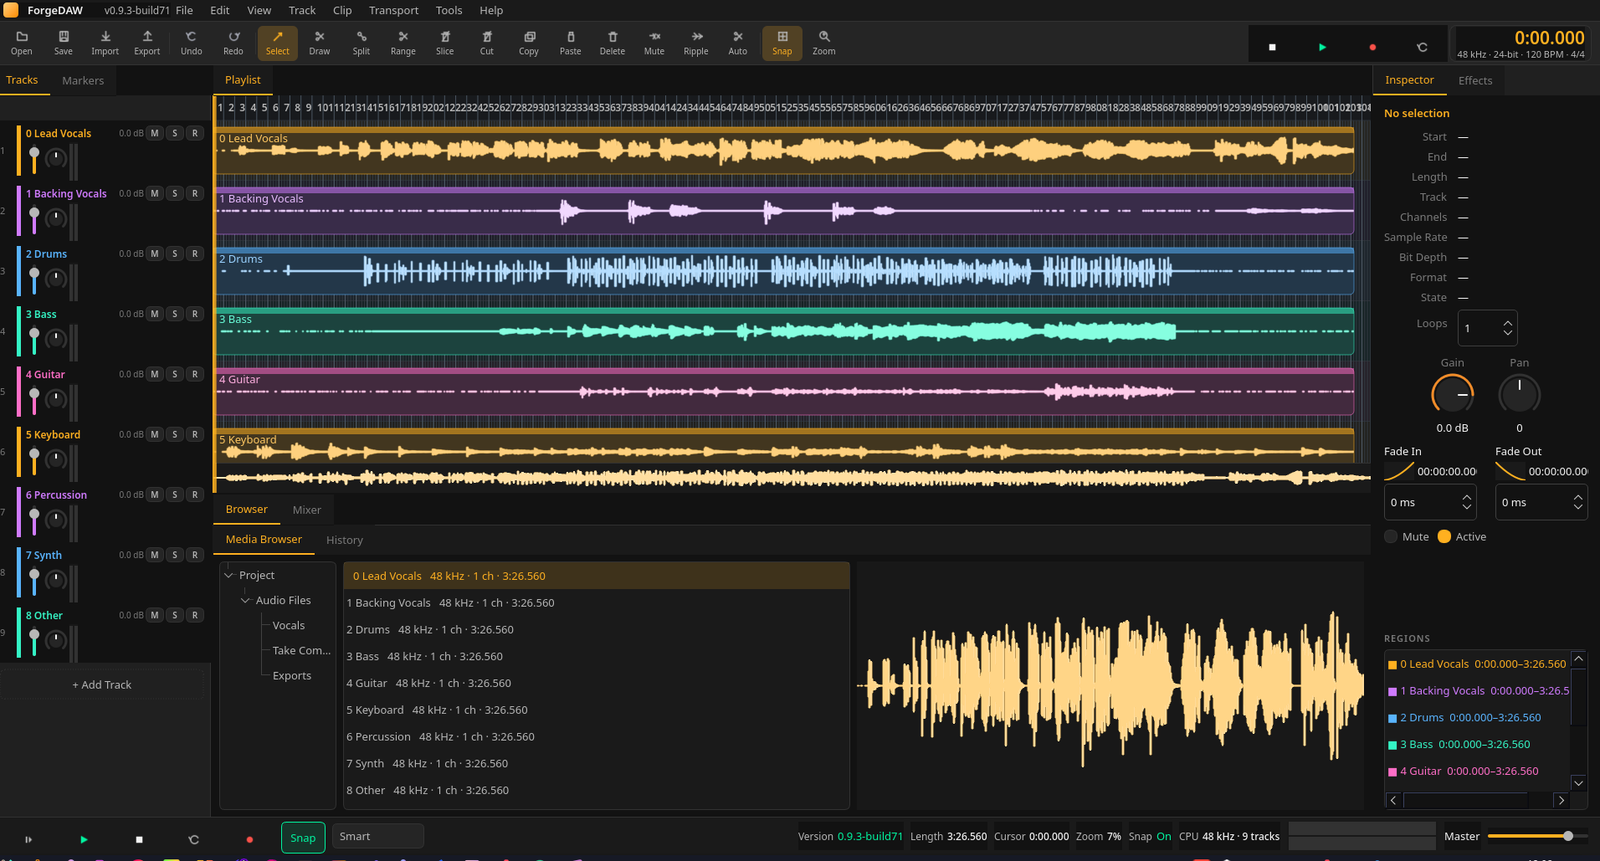The image size is (1600, 861).
Task: Import audio with the Import icon
Action: 105,43
